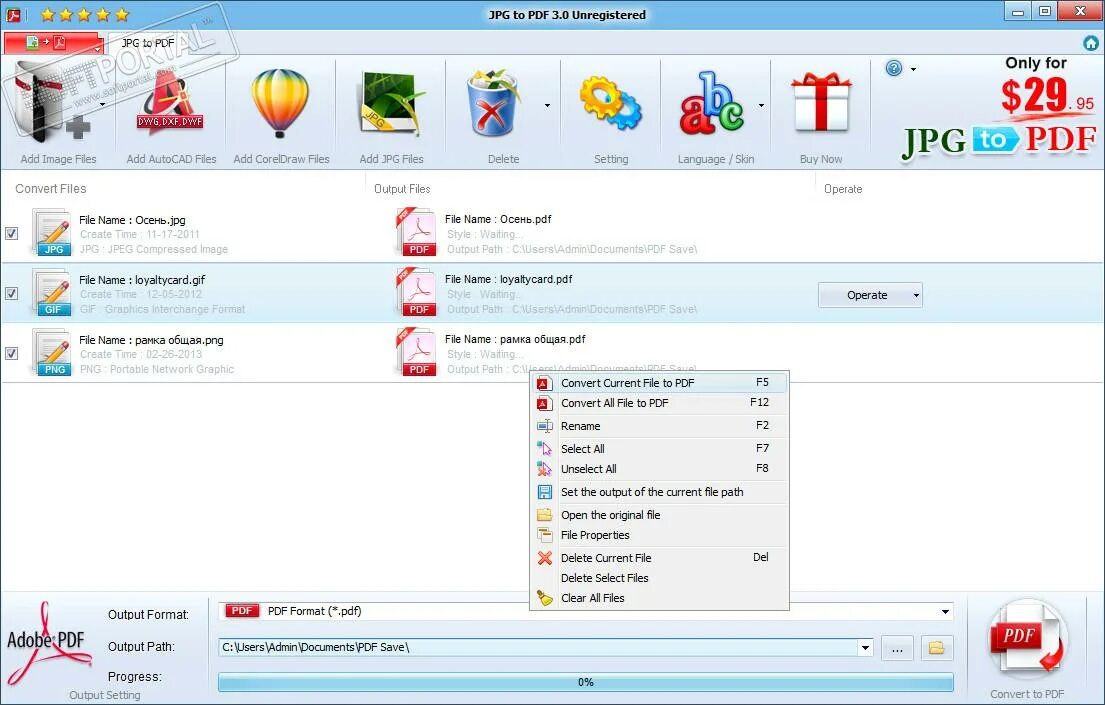Switch to the JPG to PDF tab
Image resolution: width=1105 pixels, height=705 pixels.
(148, 43)
